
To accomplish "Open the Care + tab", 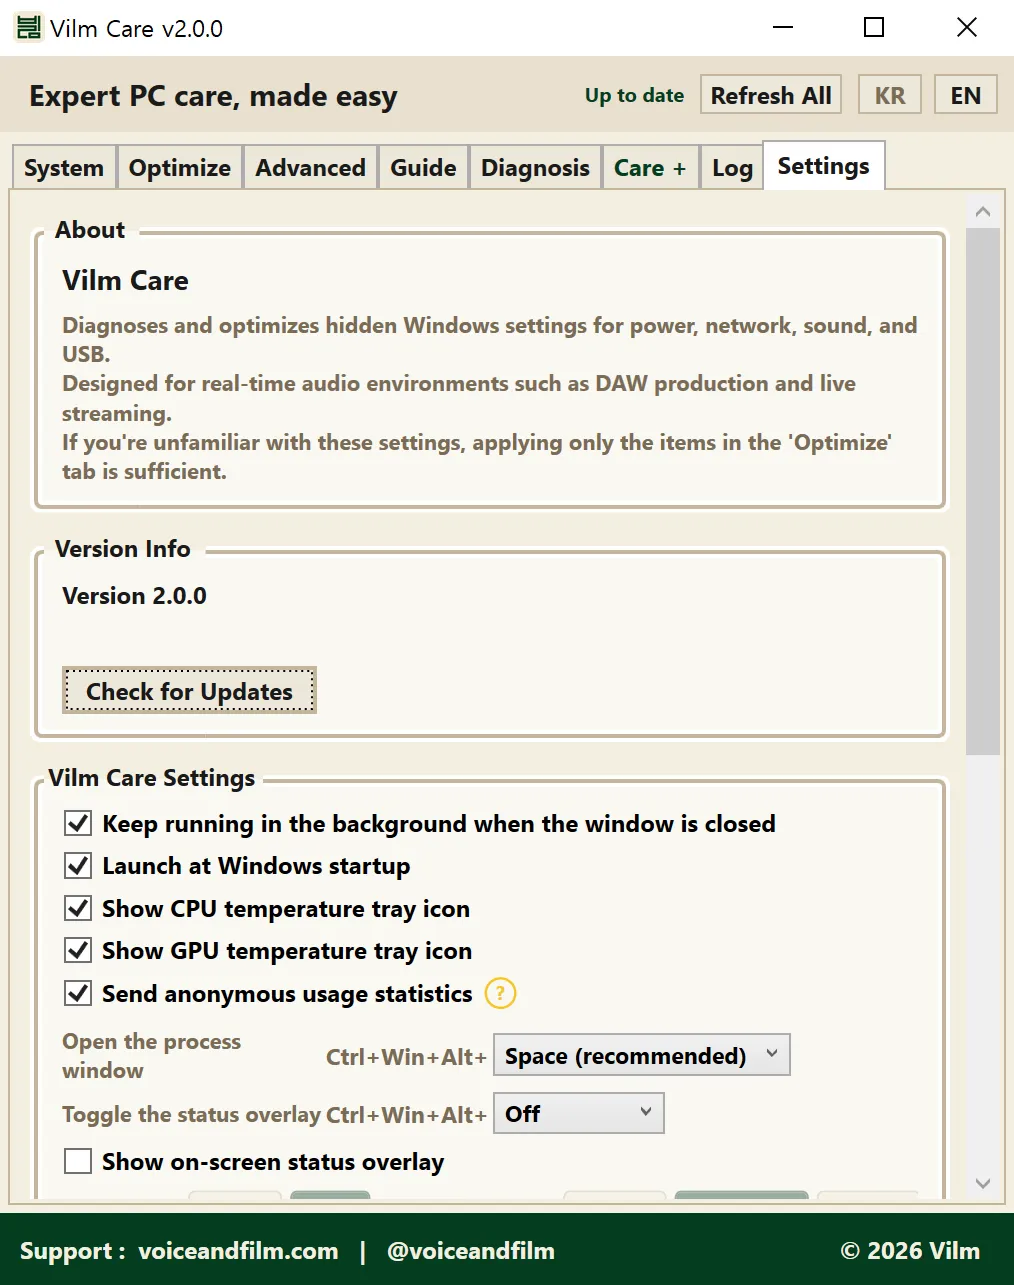I will [x=650, y=167].
